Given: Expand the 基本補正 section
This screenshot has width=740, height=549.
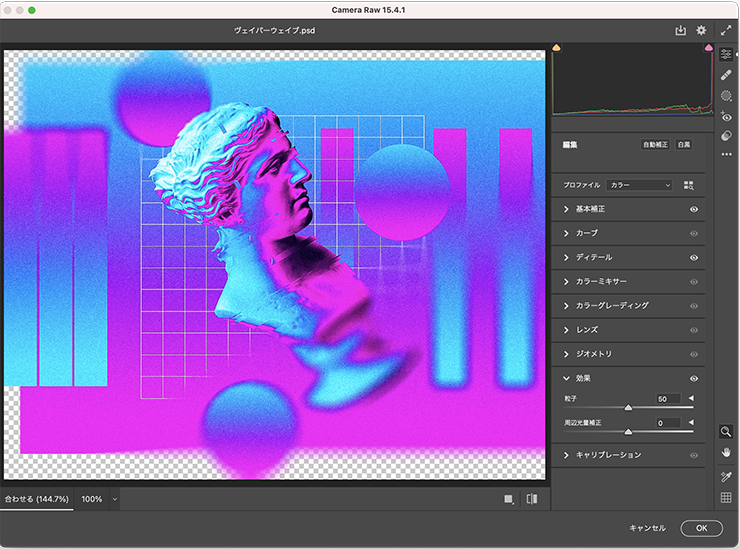Looking at the screenshot, I should (566, 209).
